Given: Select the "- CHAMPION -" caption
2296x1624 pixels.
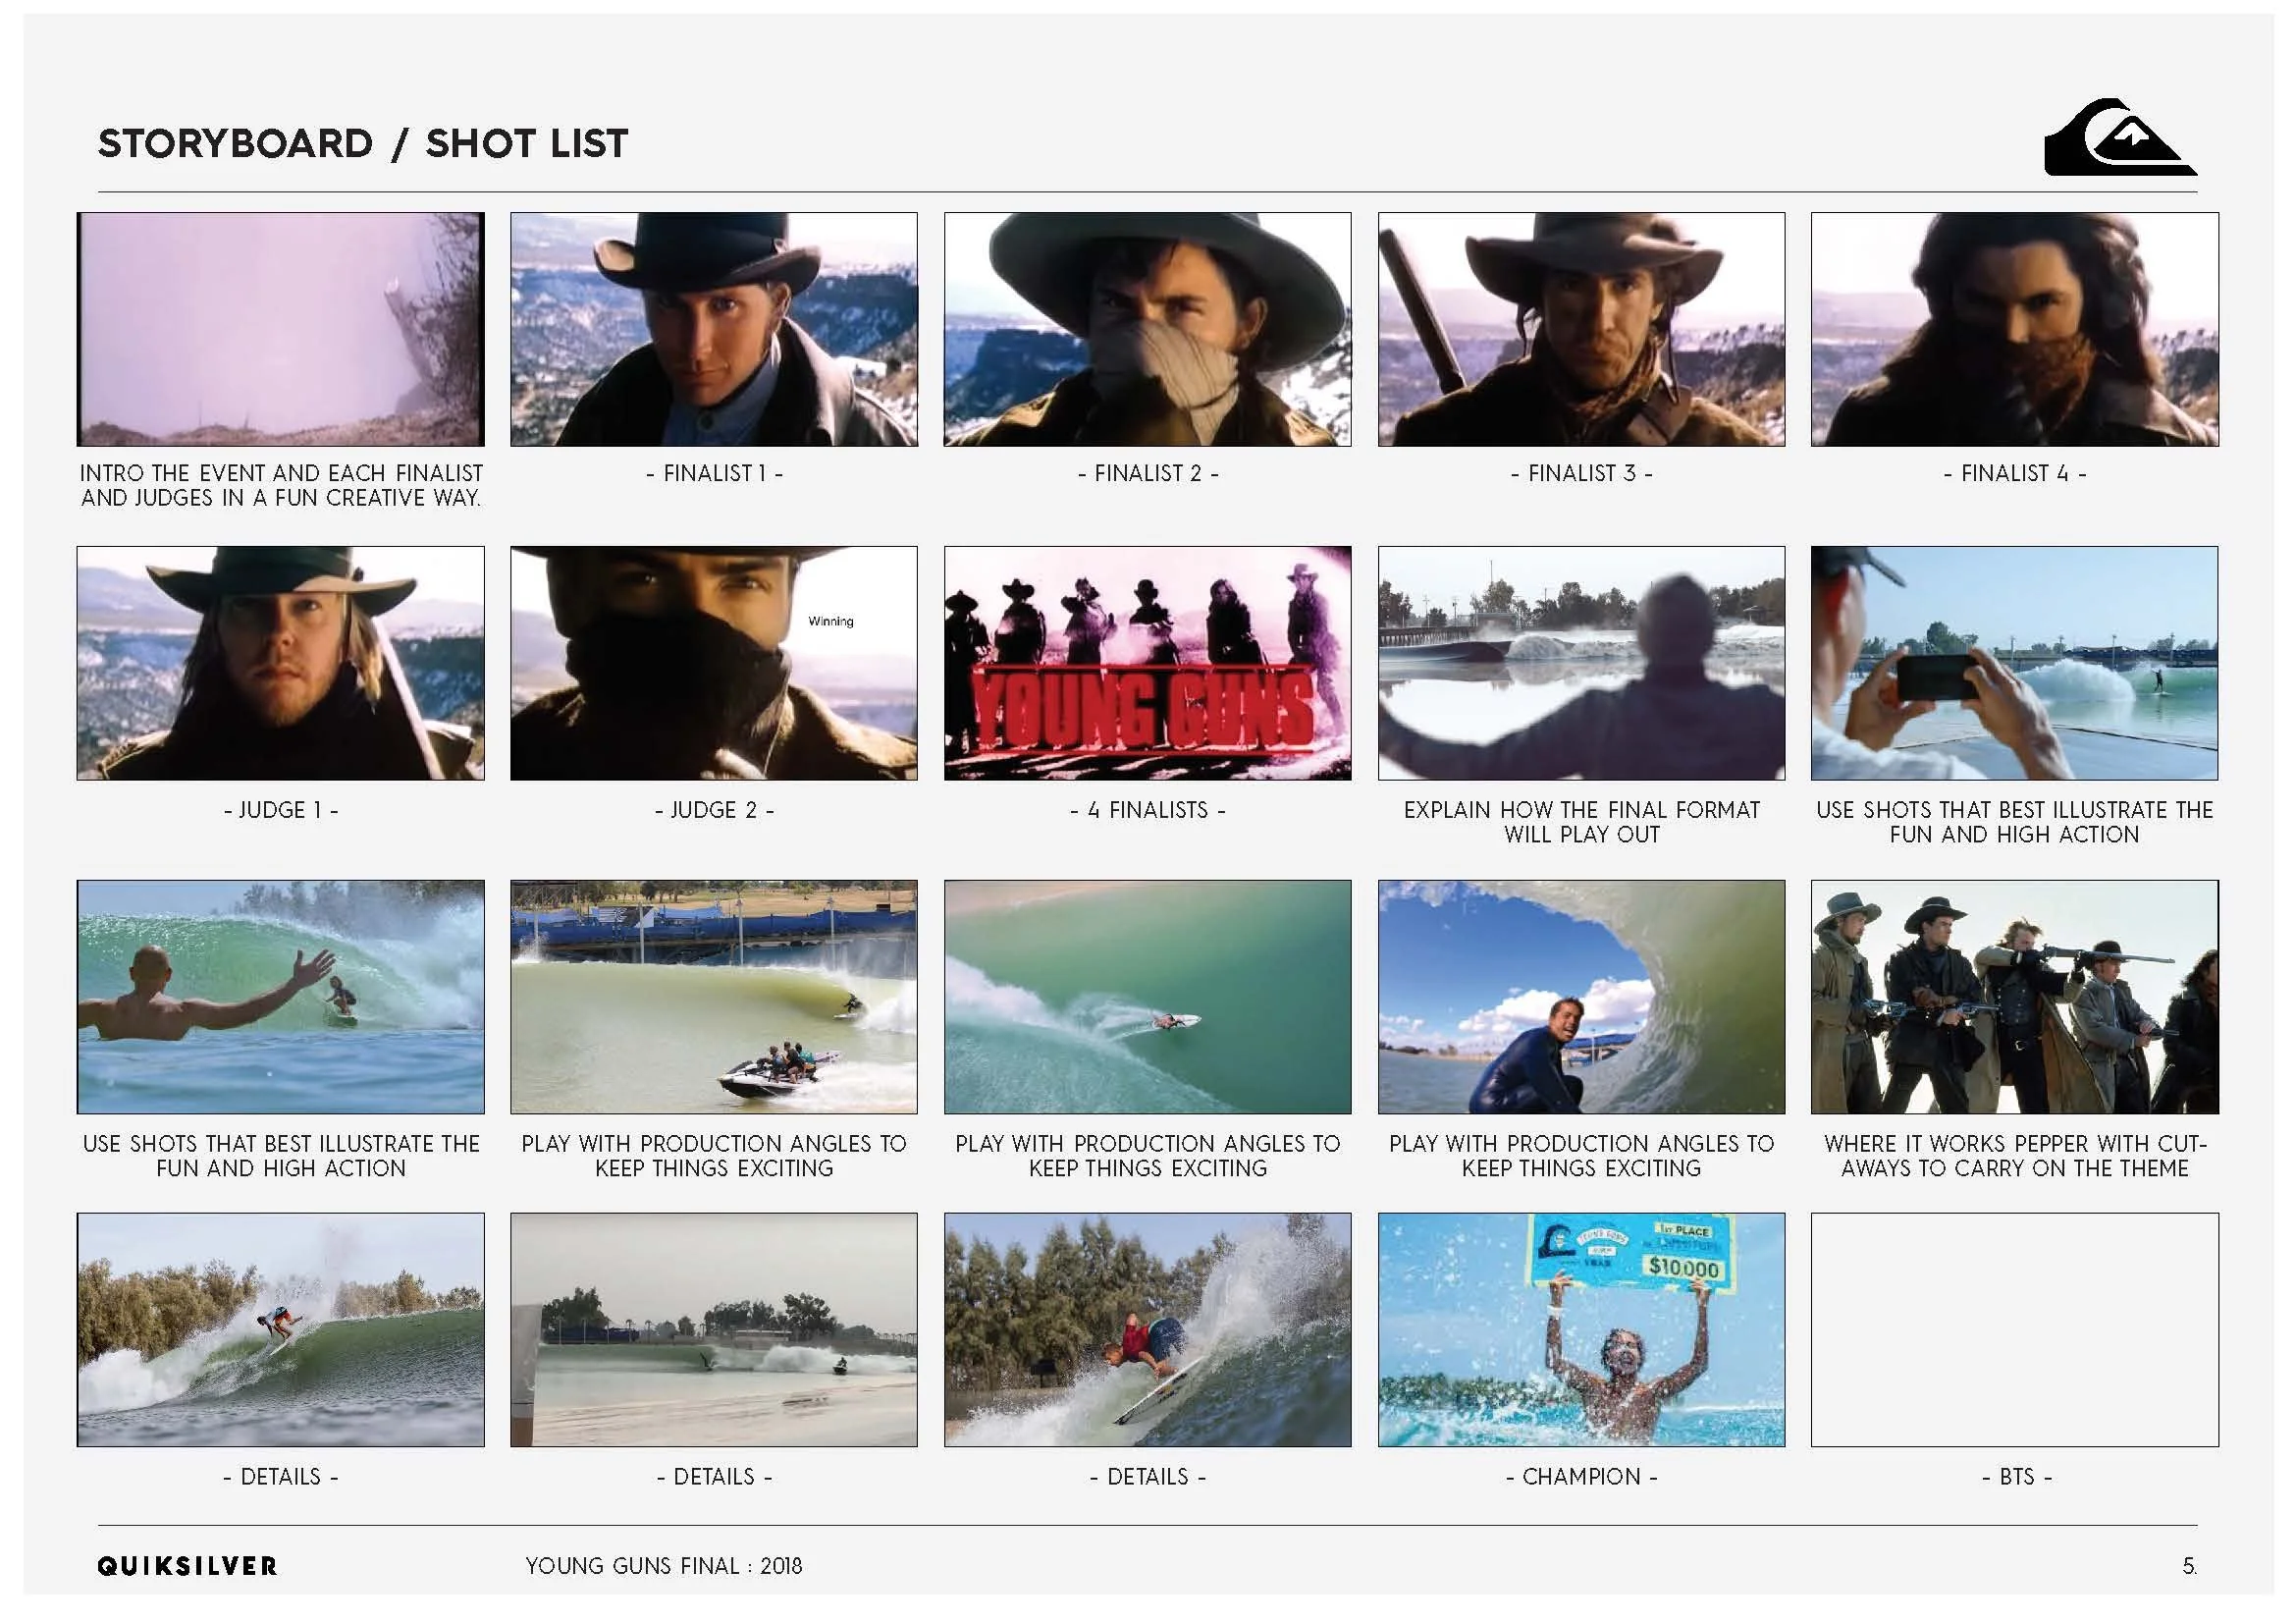Looking at the screenshot, I should [x=1581, y=1477].
